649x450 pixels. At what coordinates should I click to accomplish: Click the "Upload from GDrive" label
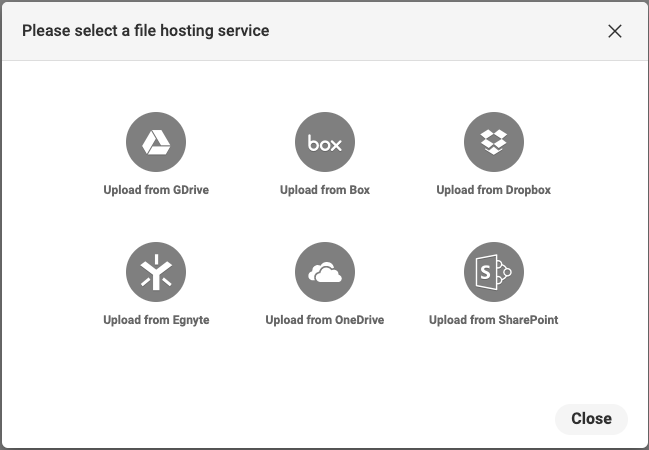point(156,190)
